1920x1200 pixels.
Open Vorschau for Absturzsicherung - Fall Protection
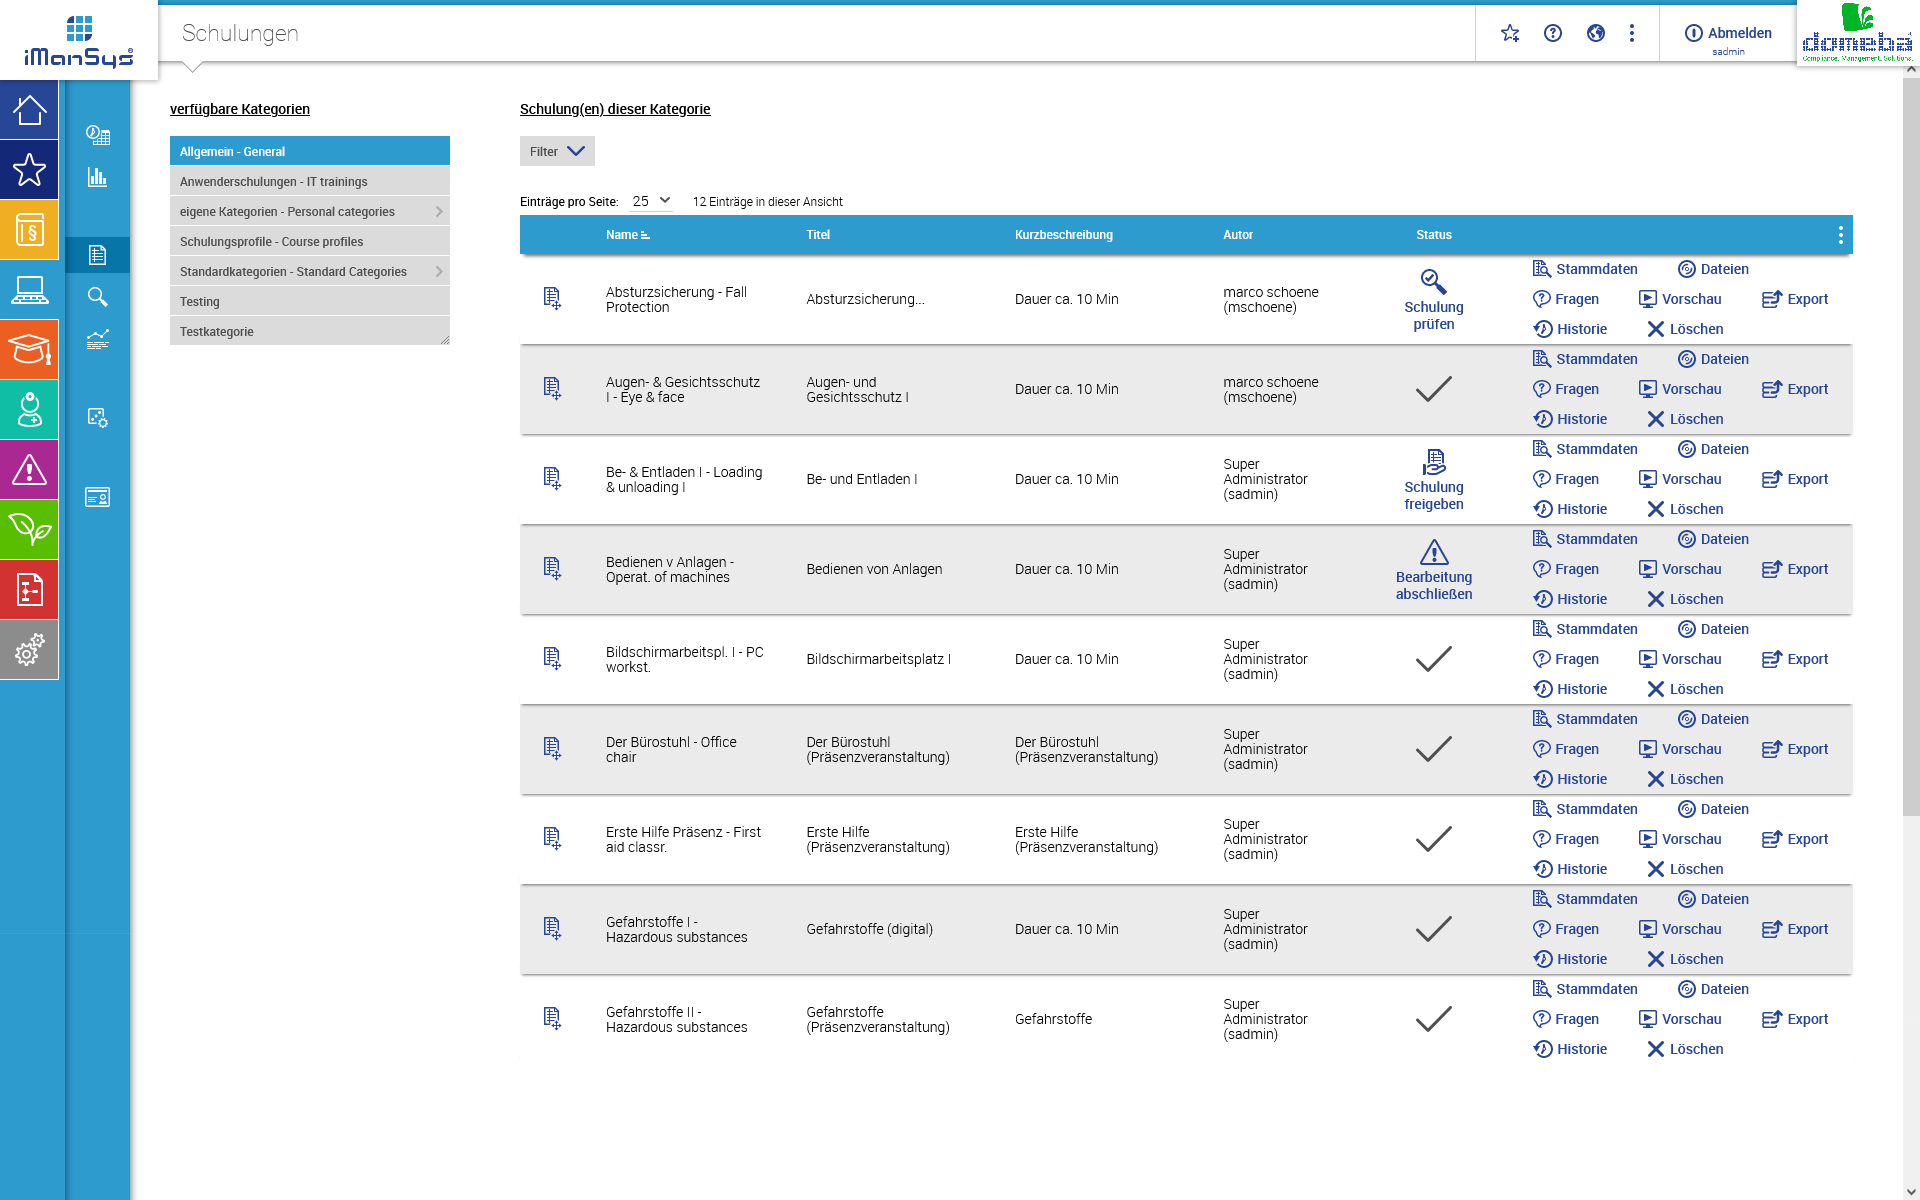1680,299
